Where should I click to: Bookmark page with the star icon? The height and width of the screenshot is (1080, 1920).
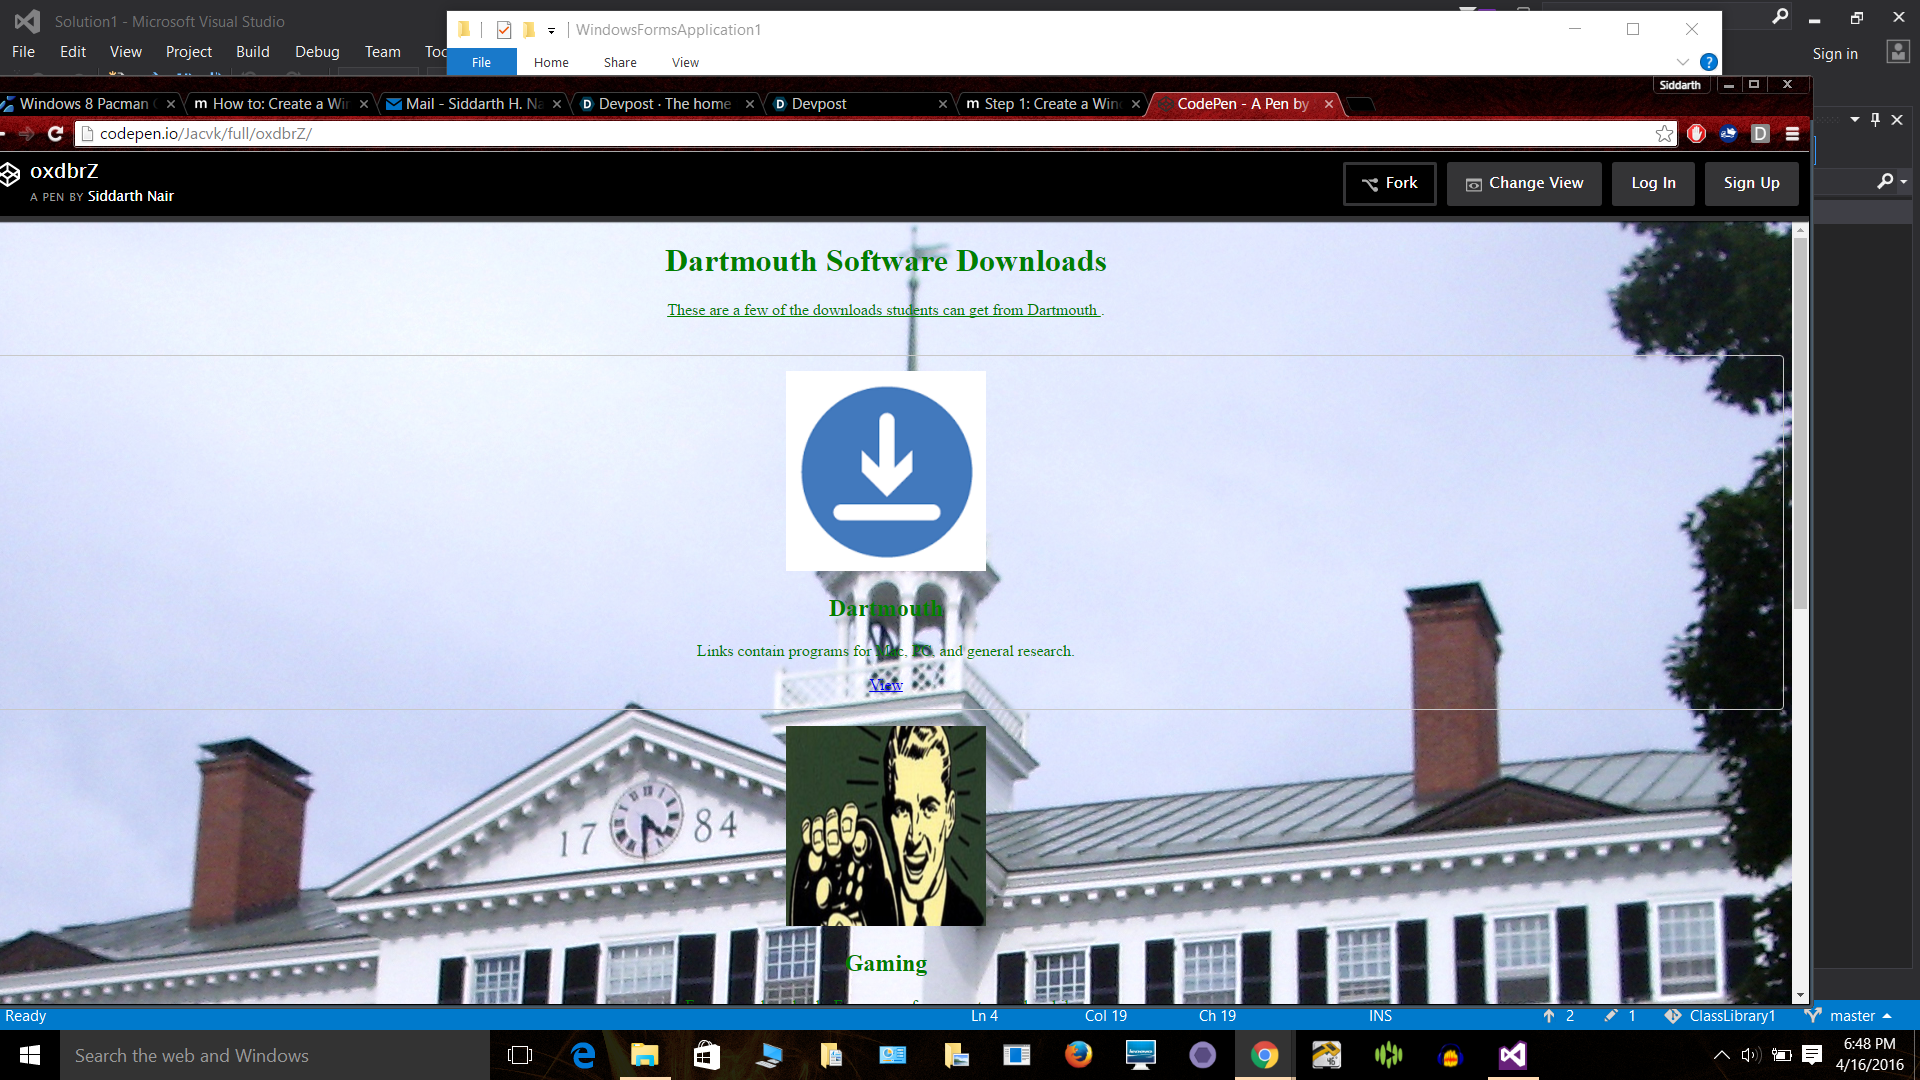coord(1664,134)
